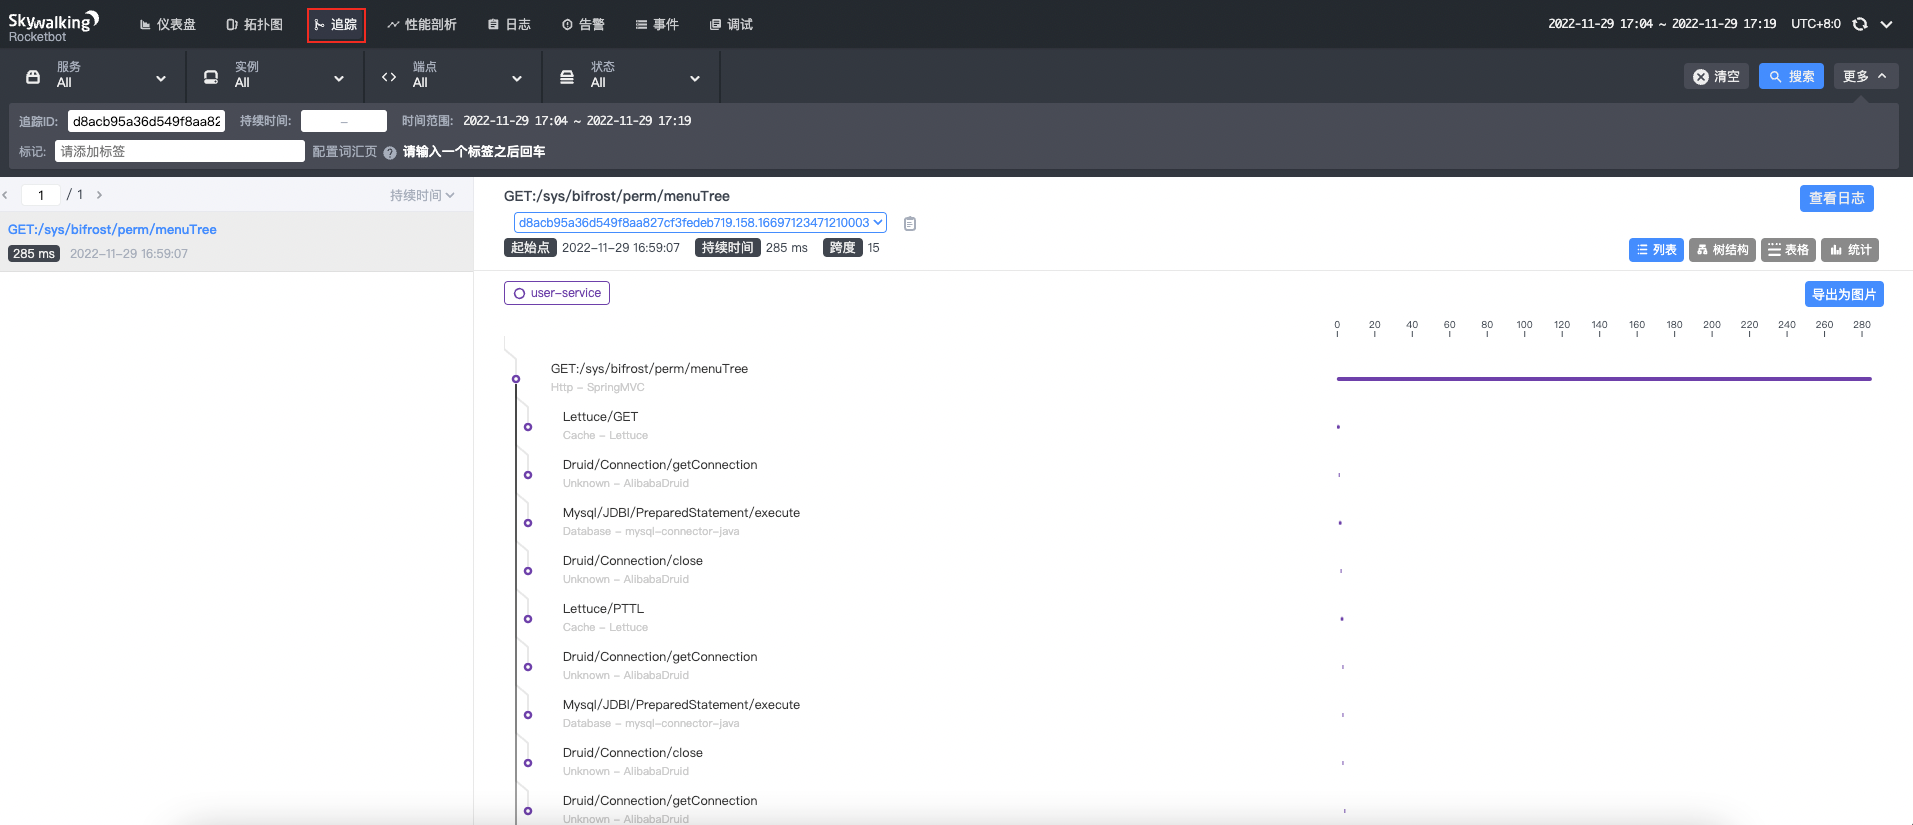Switch trace view to 统计
The width and height of the screenshot is (1913, 825).
[1850, 250]
